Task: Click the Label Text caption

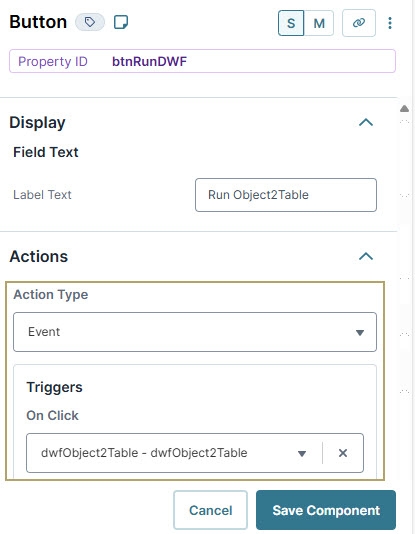Action: point(42,195)
